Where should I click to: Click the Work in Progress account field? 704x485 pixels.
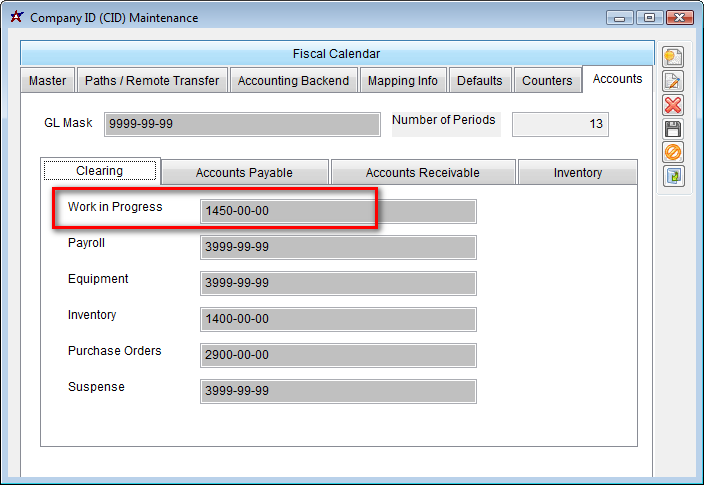tap(338, 211)
